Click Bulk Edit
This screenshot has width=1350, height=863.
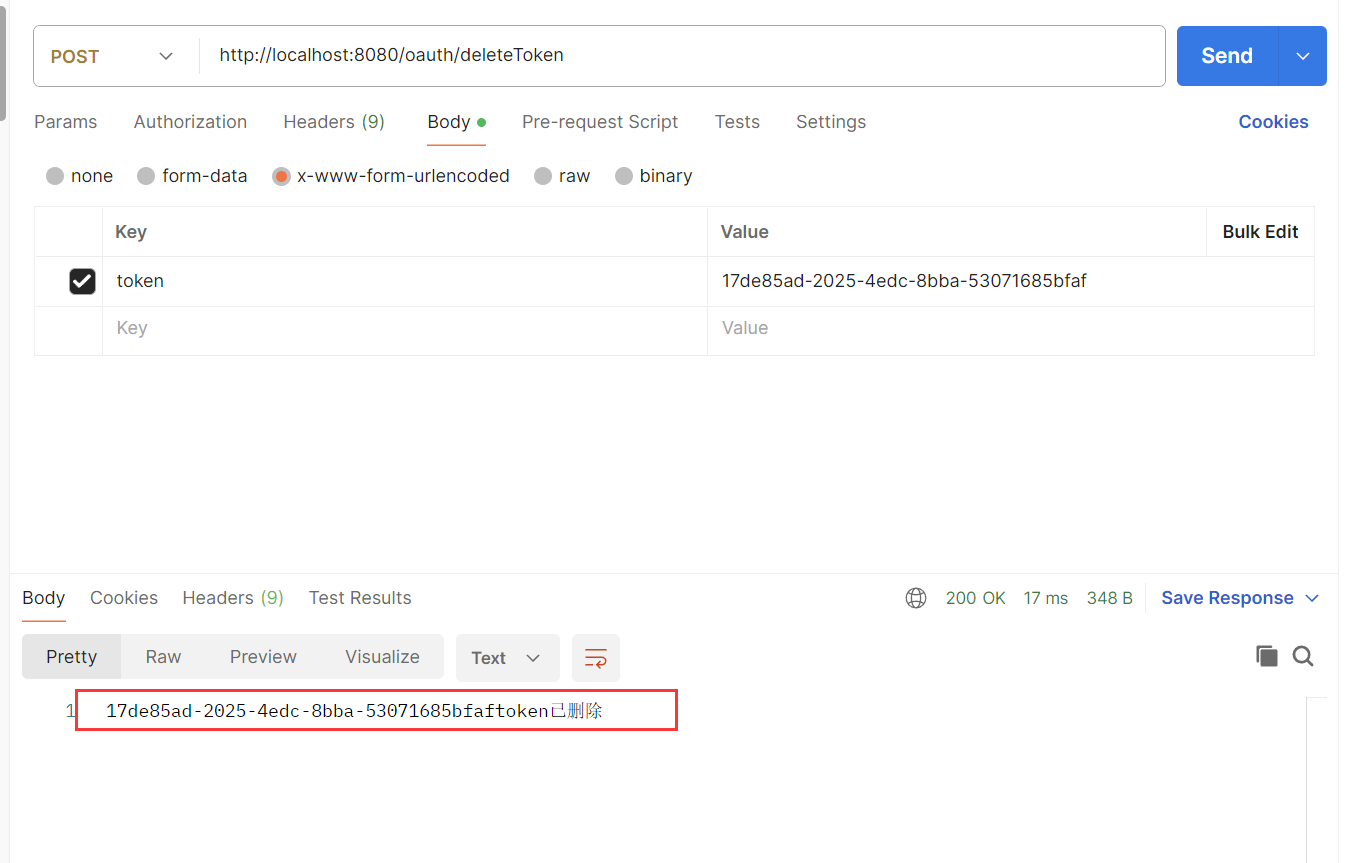coord(1260,232)
